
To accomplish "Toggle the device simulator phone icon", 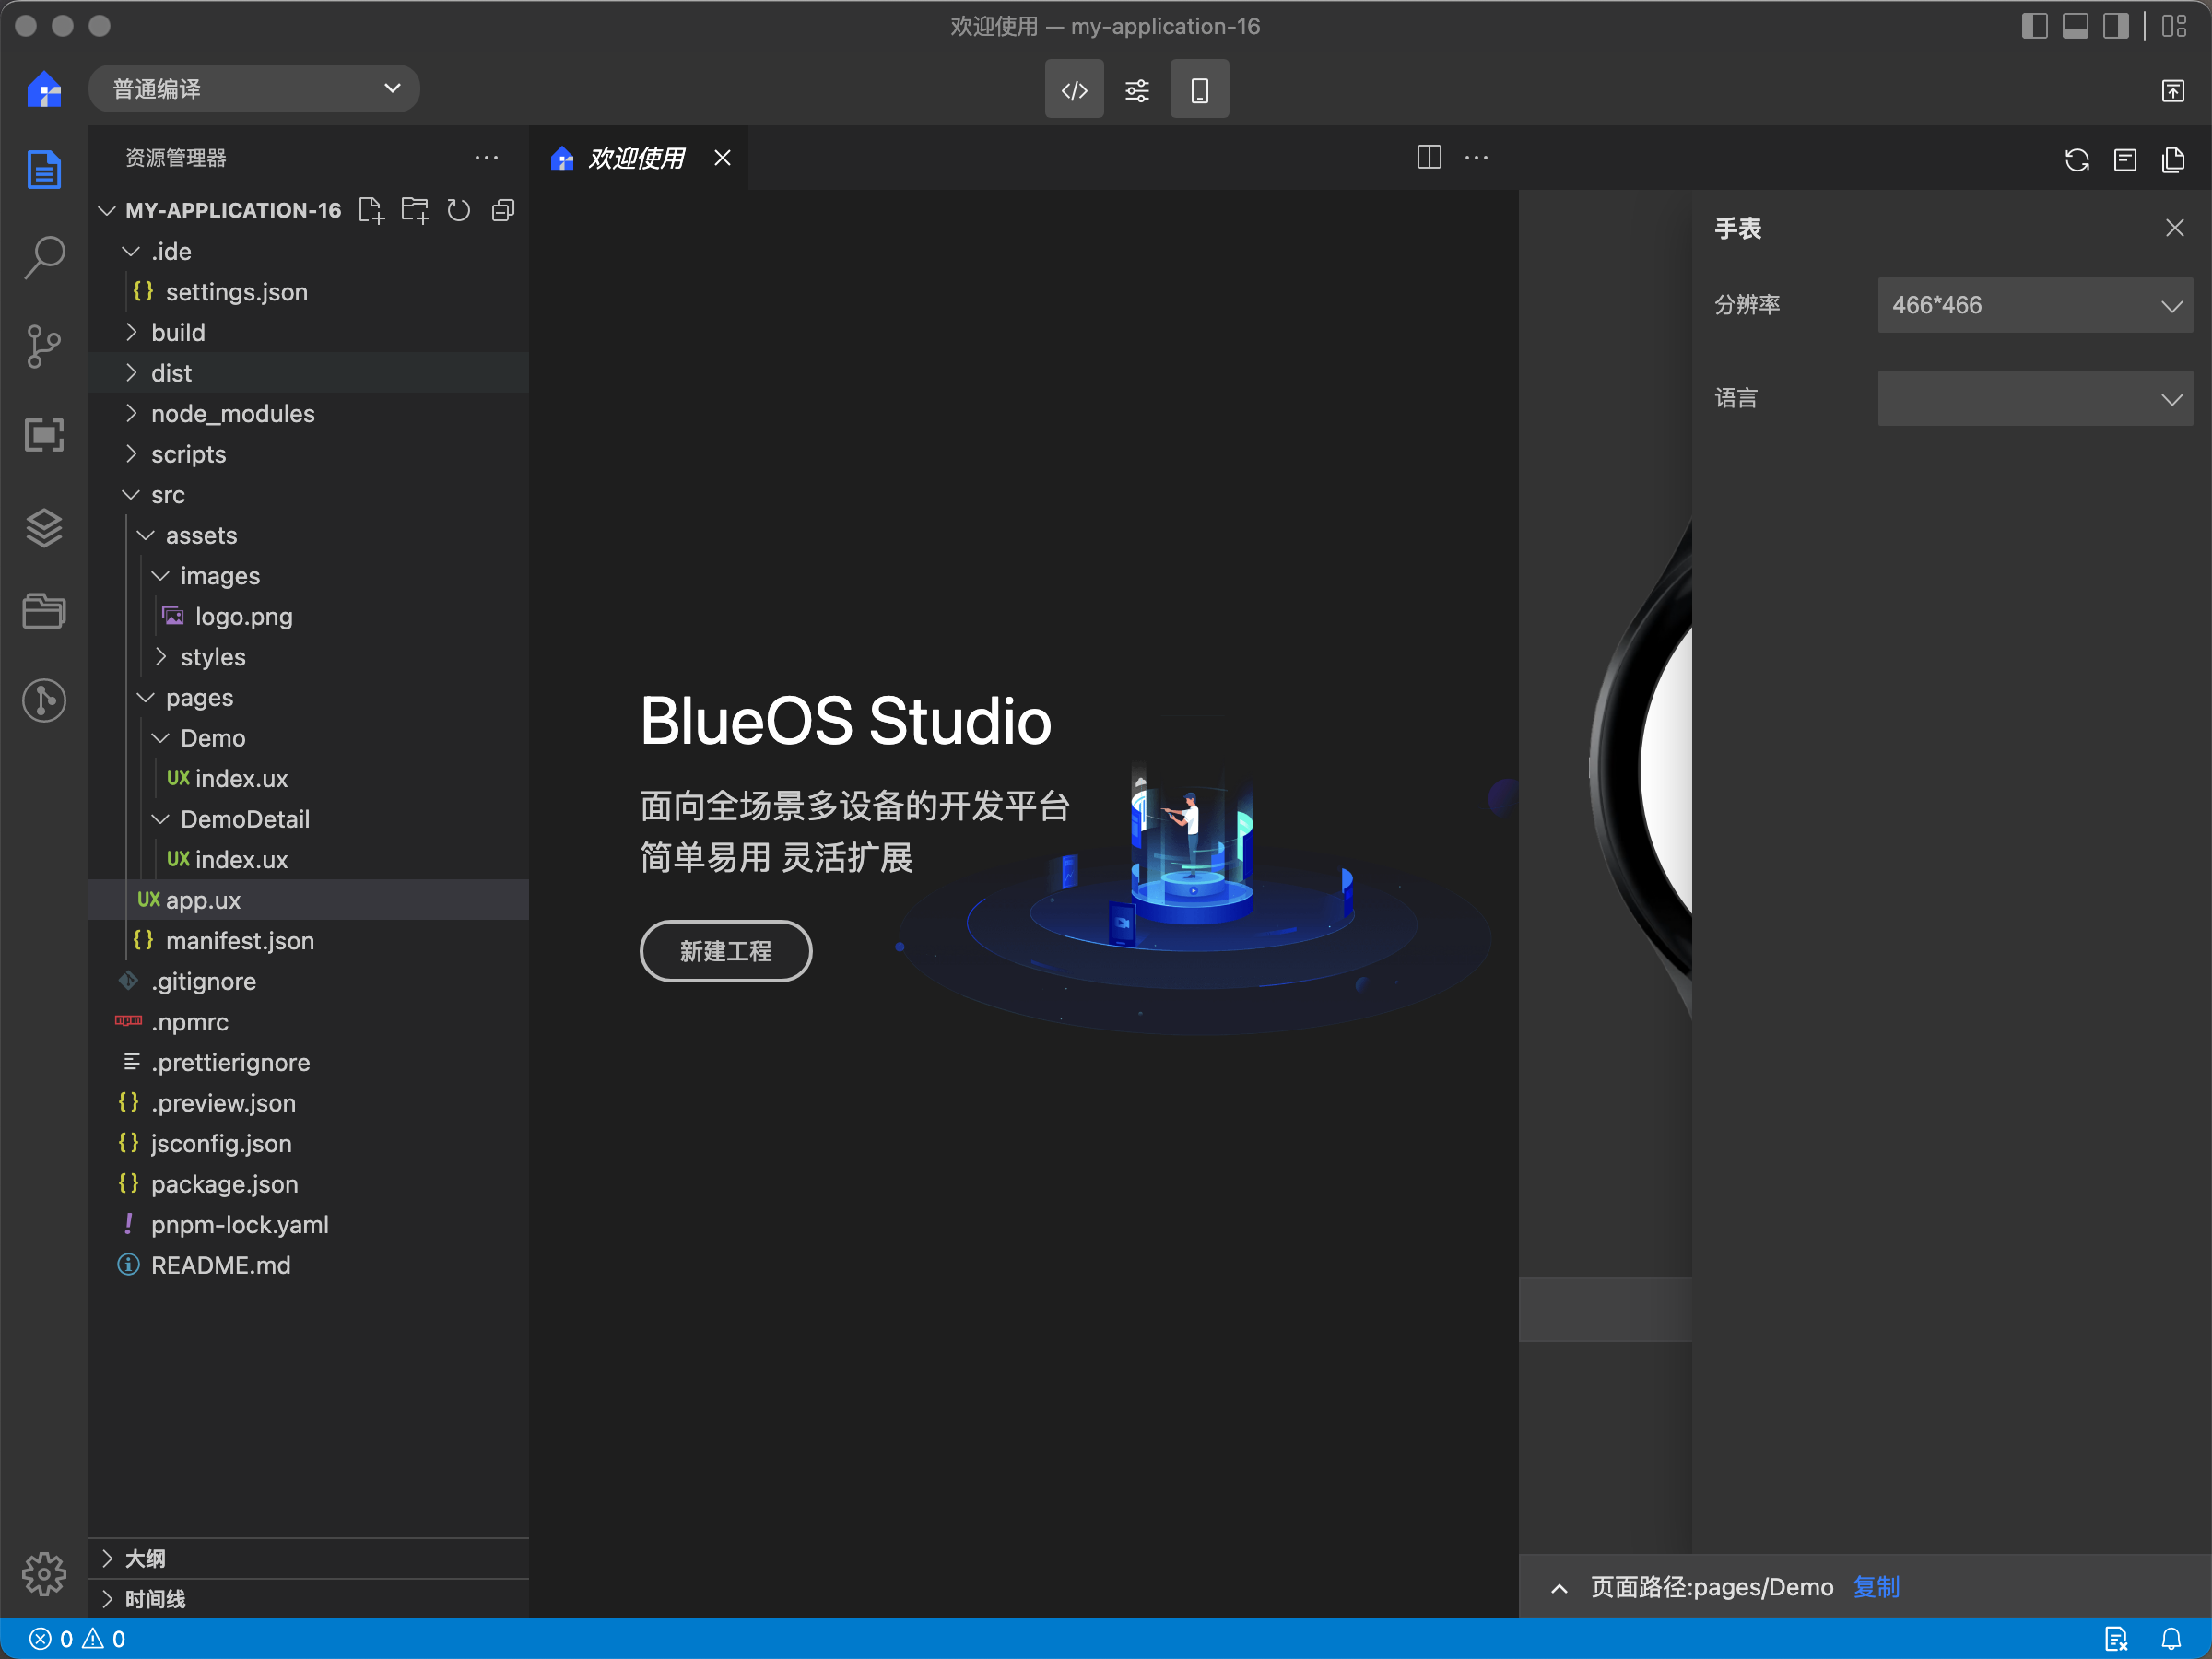I will (1200, 90).
